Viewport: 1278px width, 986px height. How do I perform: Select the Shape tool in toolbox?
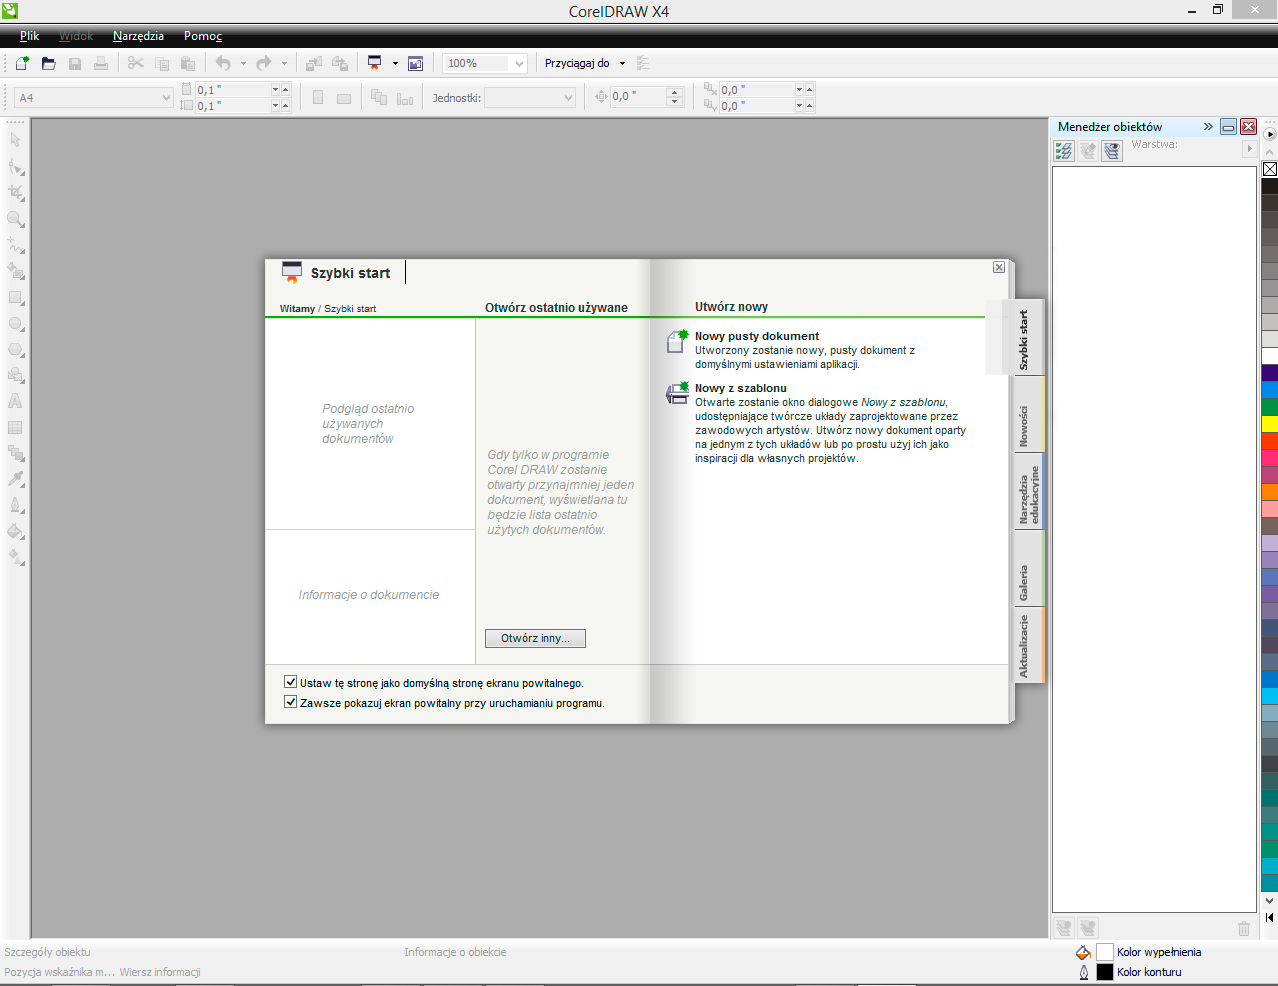(x=16, y=167)
